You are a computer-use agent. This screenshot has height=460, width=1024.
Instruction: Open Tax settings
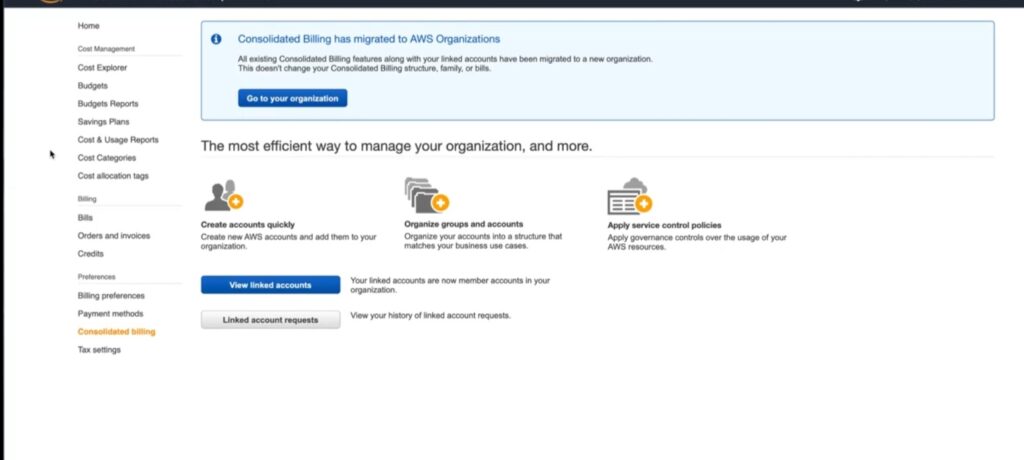[x=99, y=350]
